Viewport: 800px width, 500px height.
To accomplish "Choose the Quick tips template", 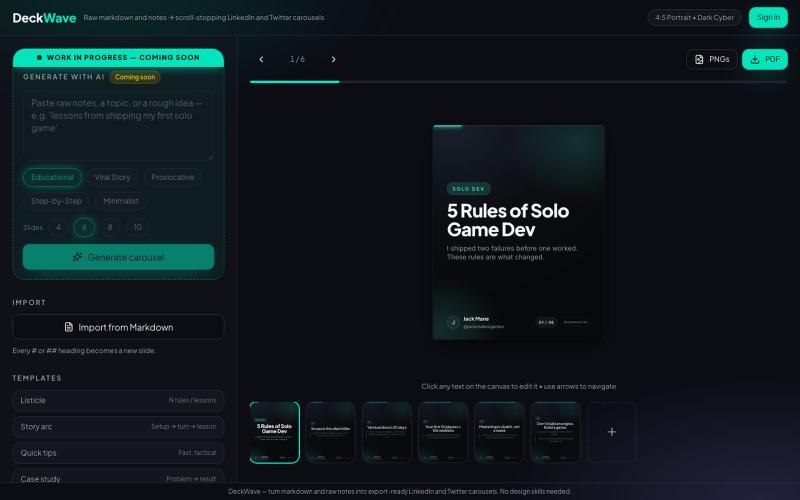I will [118, 453].
